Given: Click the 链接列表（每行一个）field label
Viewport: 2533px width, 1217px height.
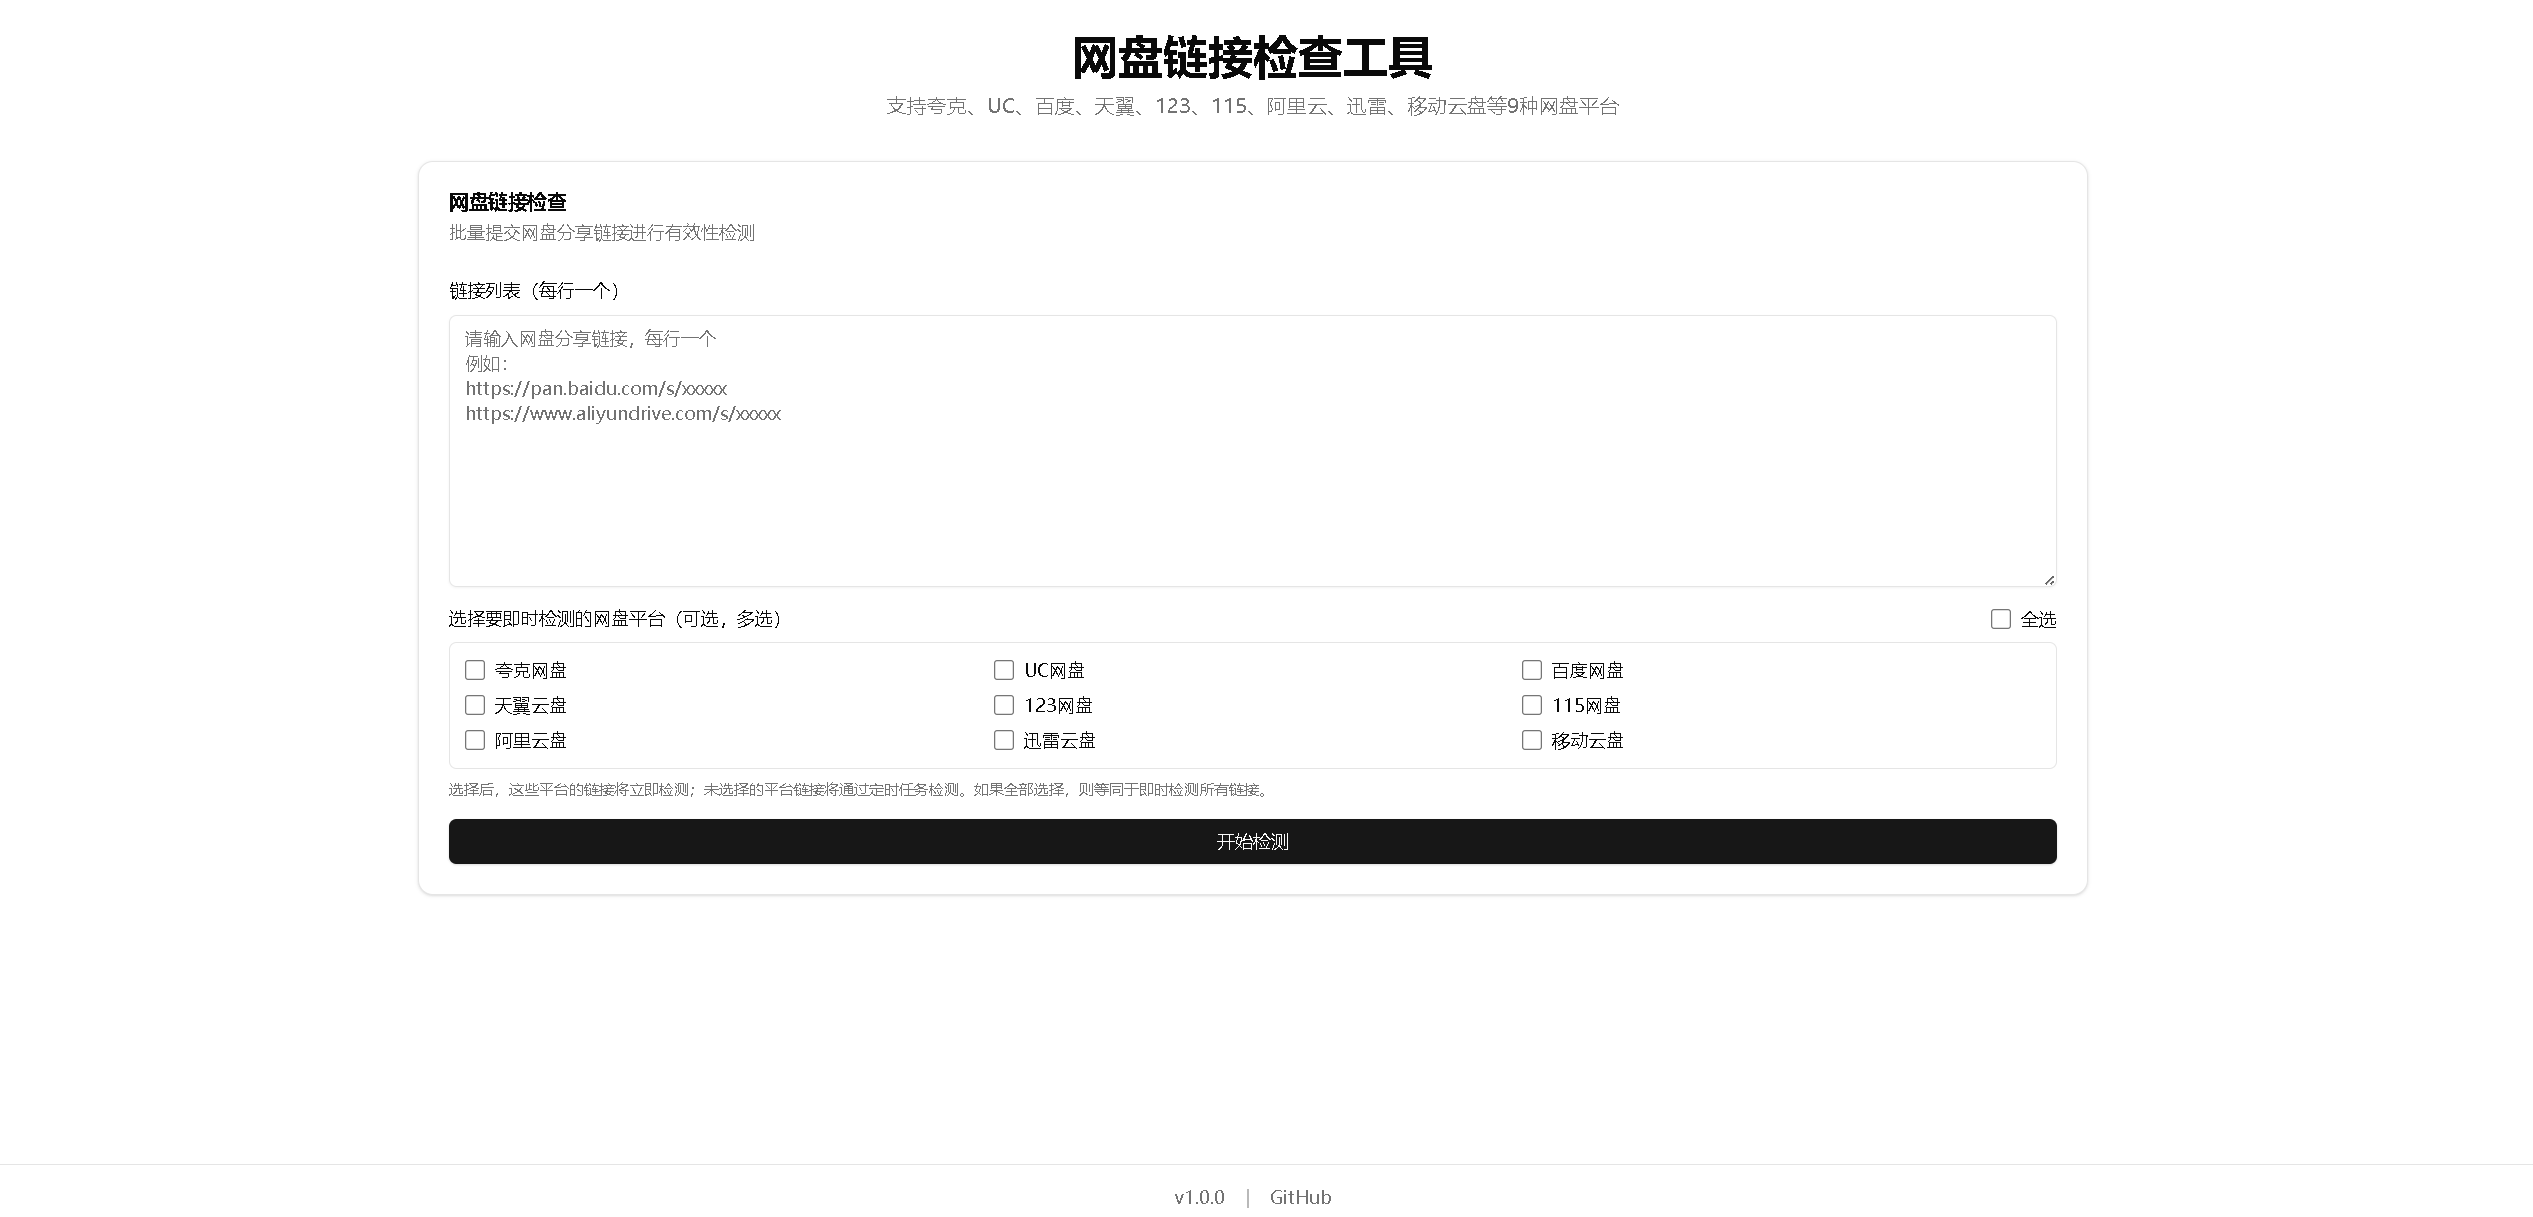Looking at the screenshot, I should (536, 291).
